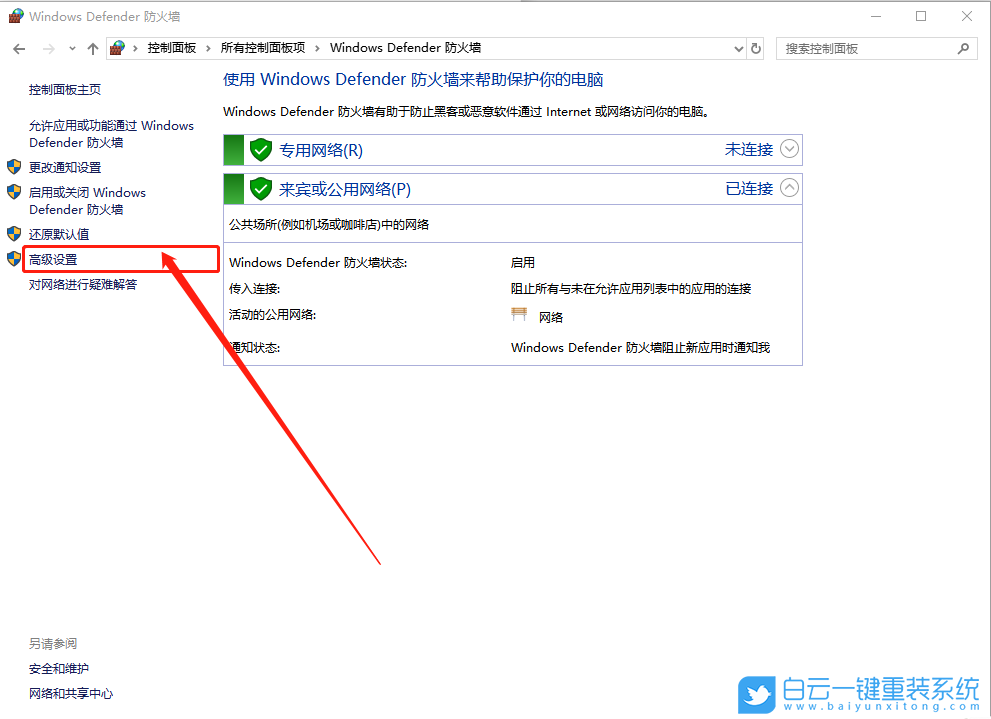The width and height of the screenshot is (991, 719).
Task: Expand the 专用网络(R) section chevron
Action: [789, 149]
